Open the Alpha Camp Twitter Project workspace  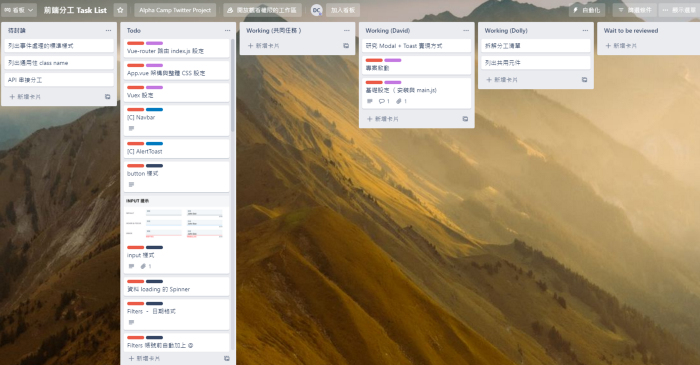pyautogui.click(x=175, y=10)
